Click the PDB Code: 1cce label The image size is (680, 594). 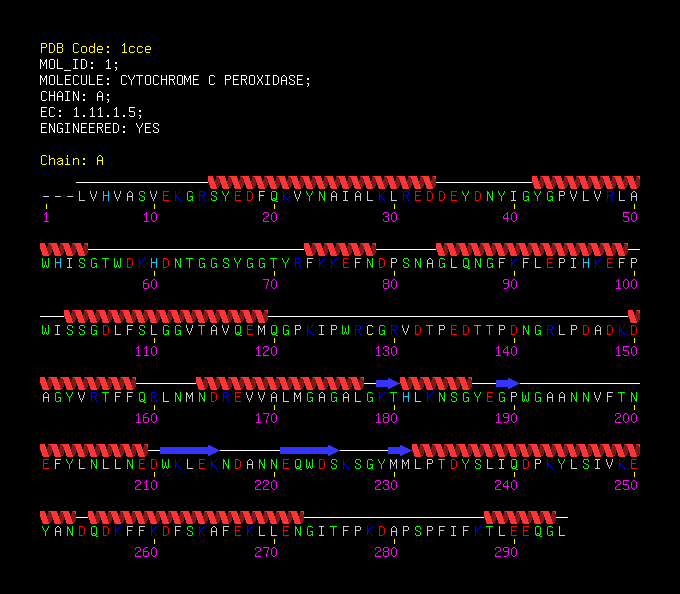95,48
